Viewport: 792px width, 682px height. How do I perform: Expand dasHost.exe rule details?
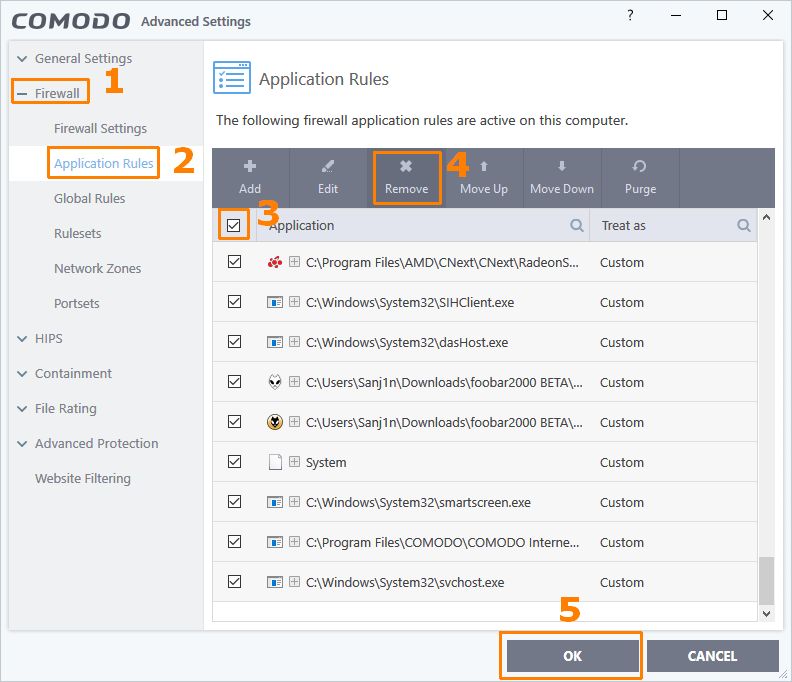tap(294, 342)
